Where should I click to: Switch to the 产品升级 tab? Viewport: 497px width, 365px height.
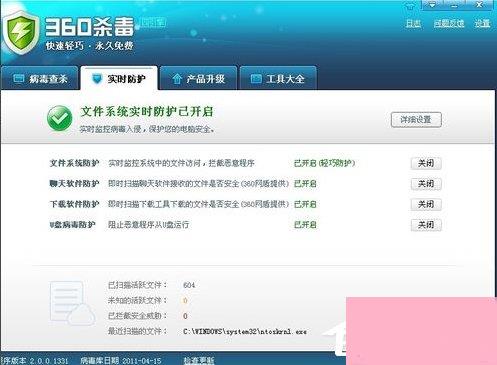[199, 79]
